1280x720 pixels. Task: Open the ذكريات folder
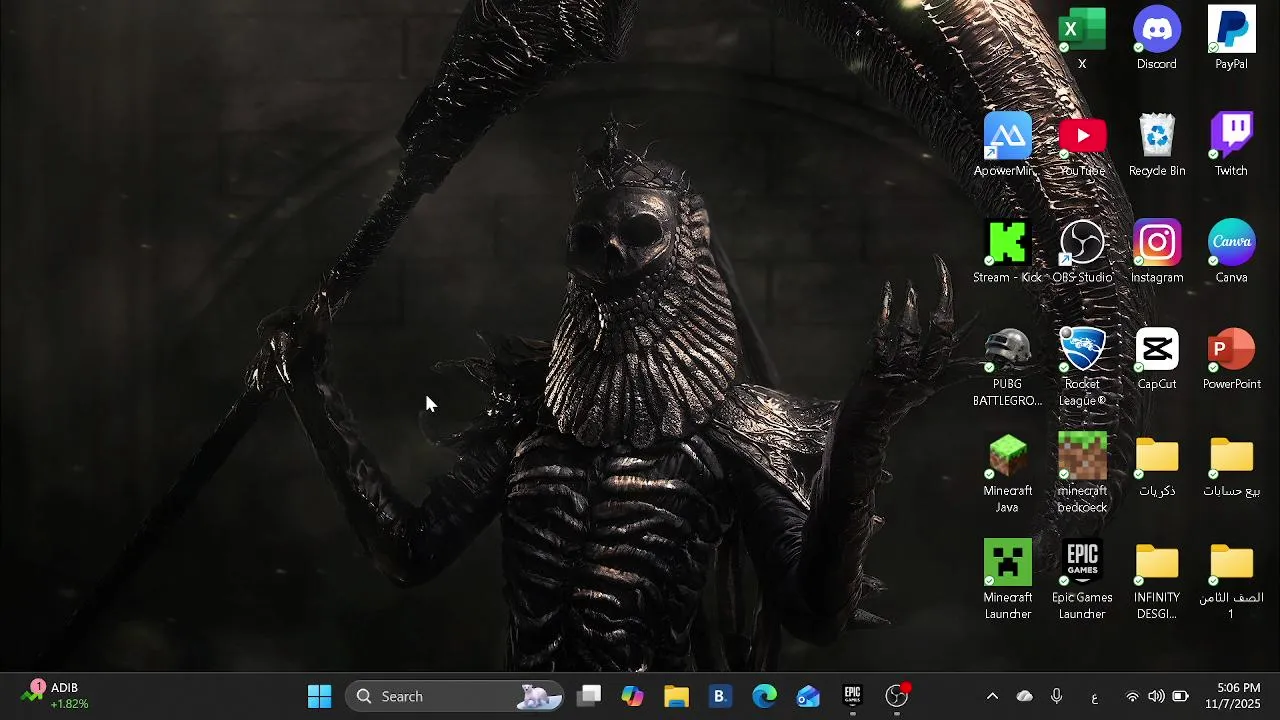click(x=1157, y=466)
